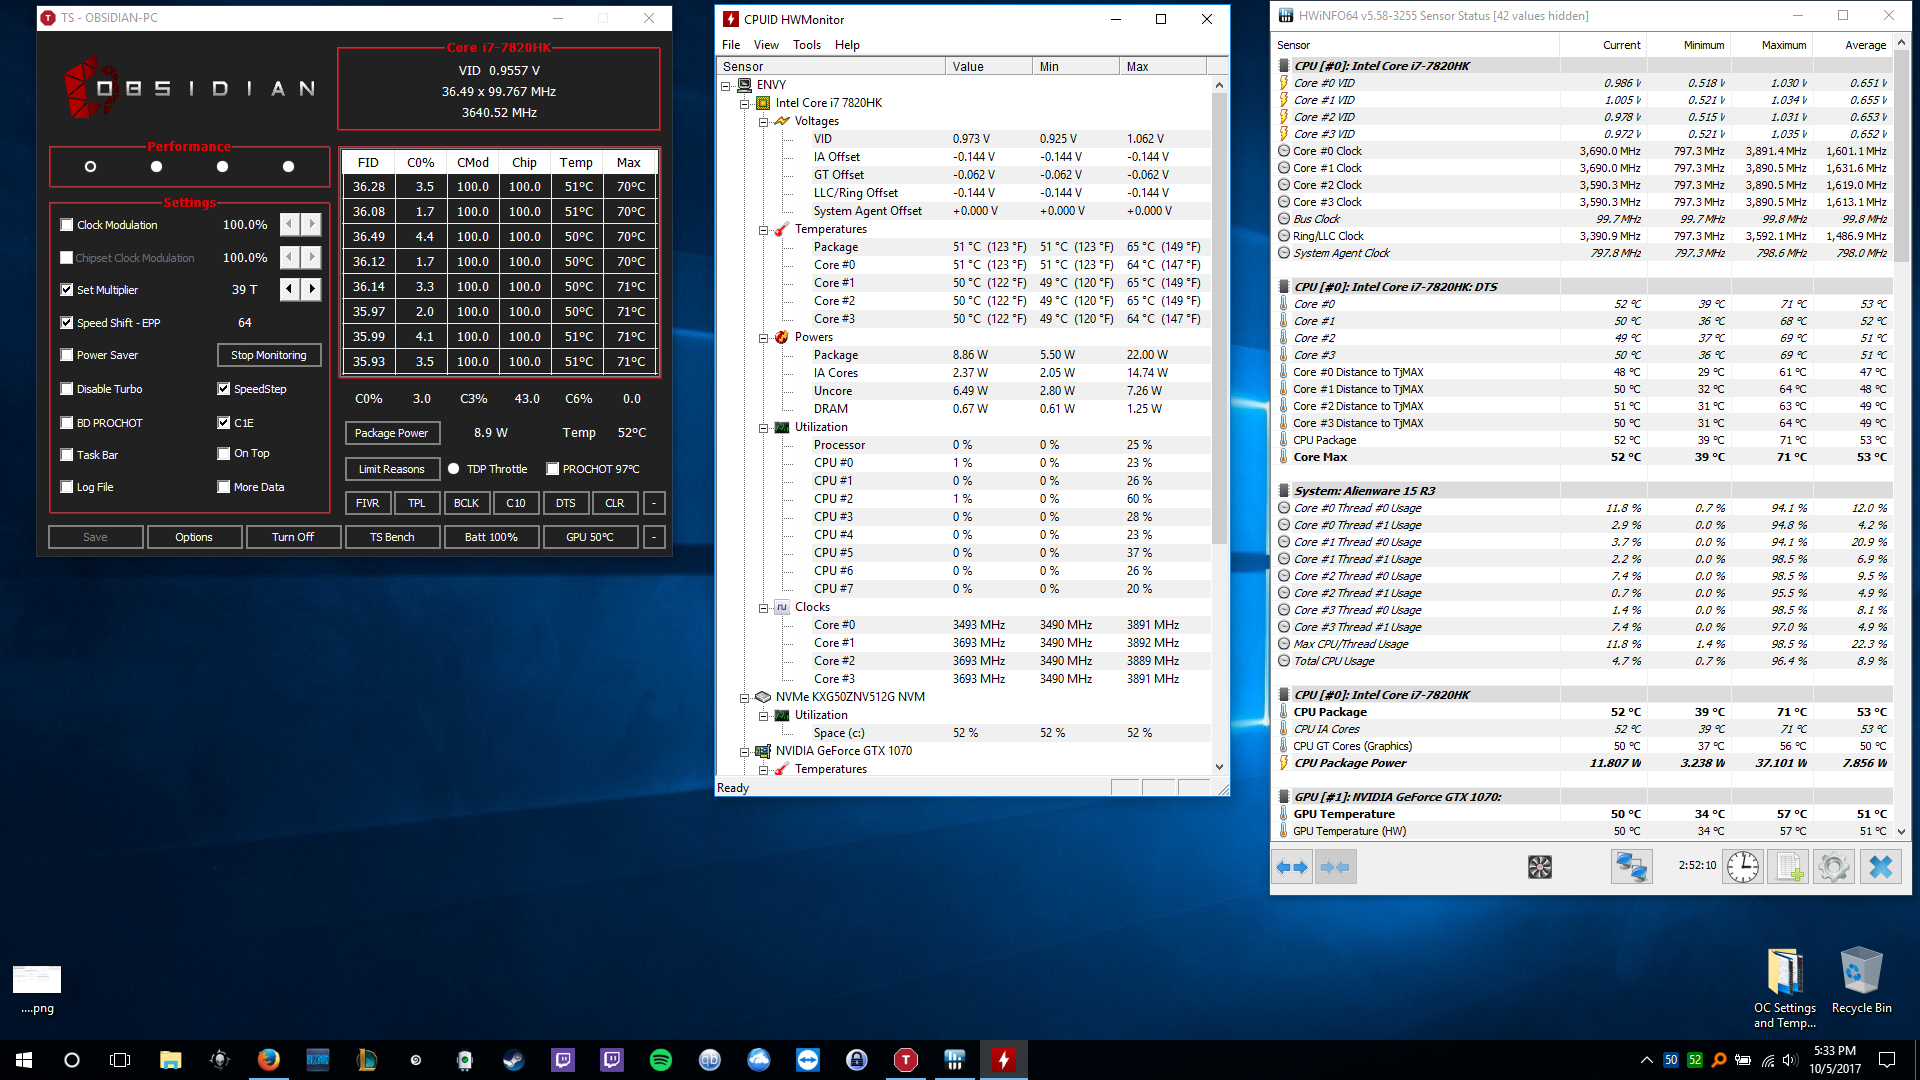
Task: Click ThrottleStop red T taskbar icon
Action: point(905,1060)
